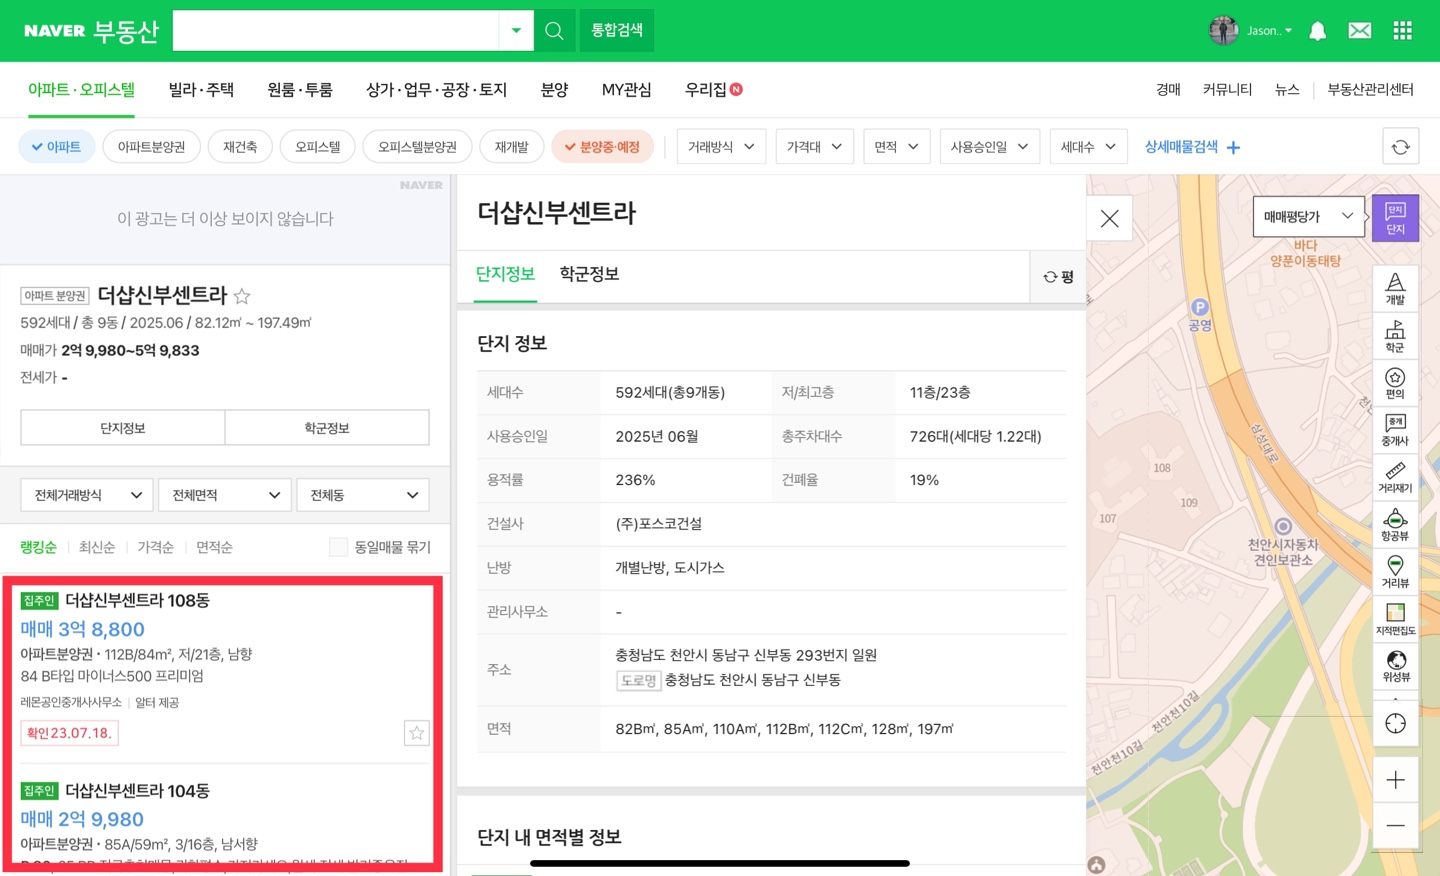Click the 학군정보 button under listing

click(327, 428)
